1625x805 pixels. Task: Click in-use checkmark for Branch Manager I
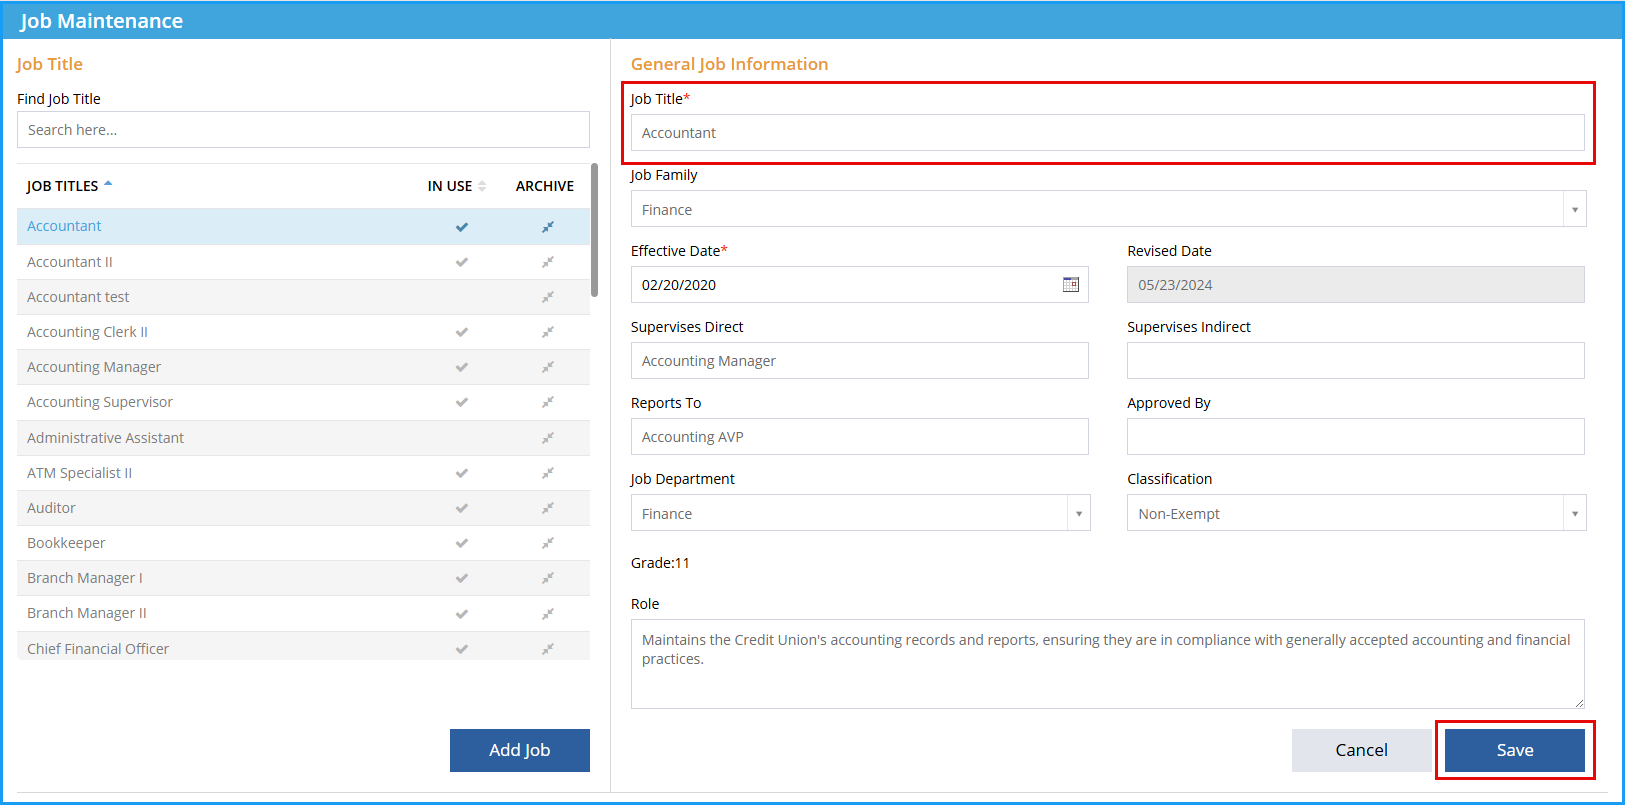462,578
